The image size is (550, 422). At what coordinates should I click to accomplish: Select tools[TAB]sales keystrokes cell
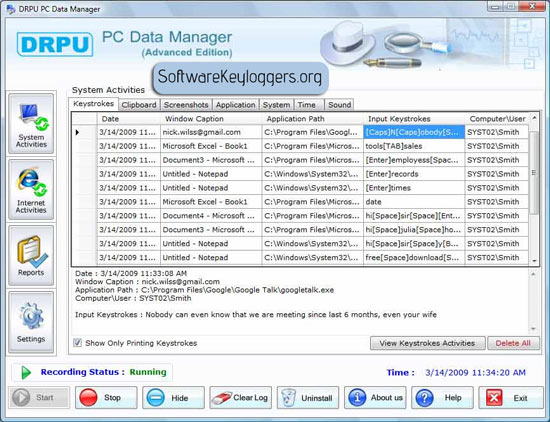click(x=414, y=146)
